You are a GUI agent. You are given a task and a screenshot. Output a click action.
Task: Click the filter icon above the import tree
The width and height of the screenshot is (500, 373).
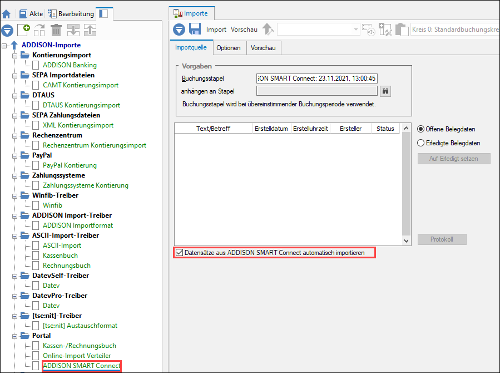pyautogui.click(x=7, y=30)
